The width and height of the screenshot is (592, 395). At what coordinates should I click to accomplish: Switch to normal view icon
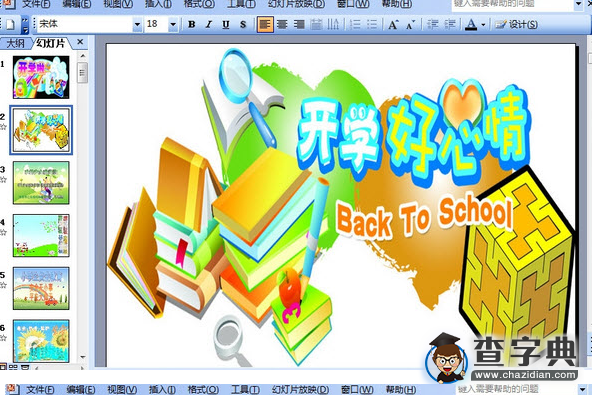(3, 366)
